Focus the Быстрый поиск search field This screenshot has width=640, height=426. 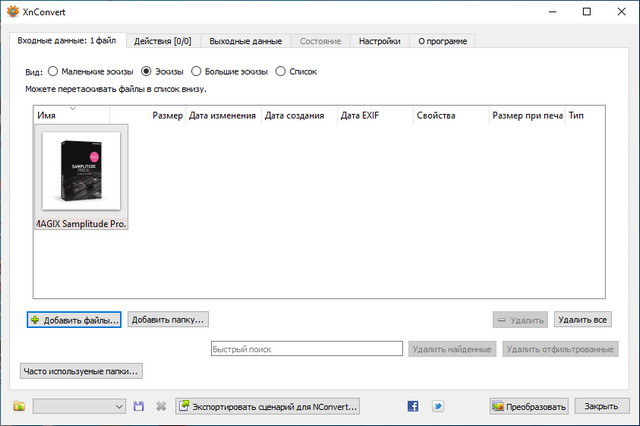[x=306, y=349]
